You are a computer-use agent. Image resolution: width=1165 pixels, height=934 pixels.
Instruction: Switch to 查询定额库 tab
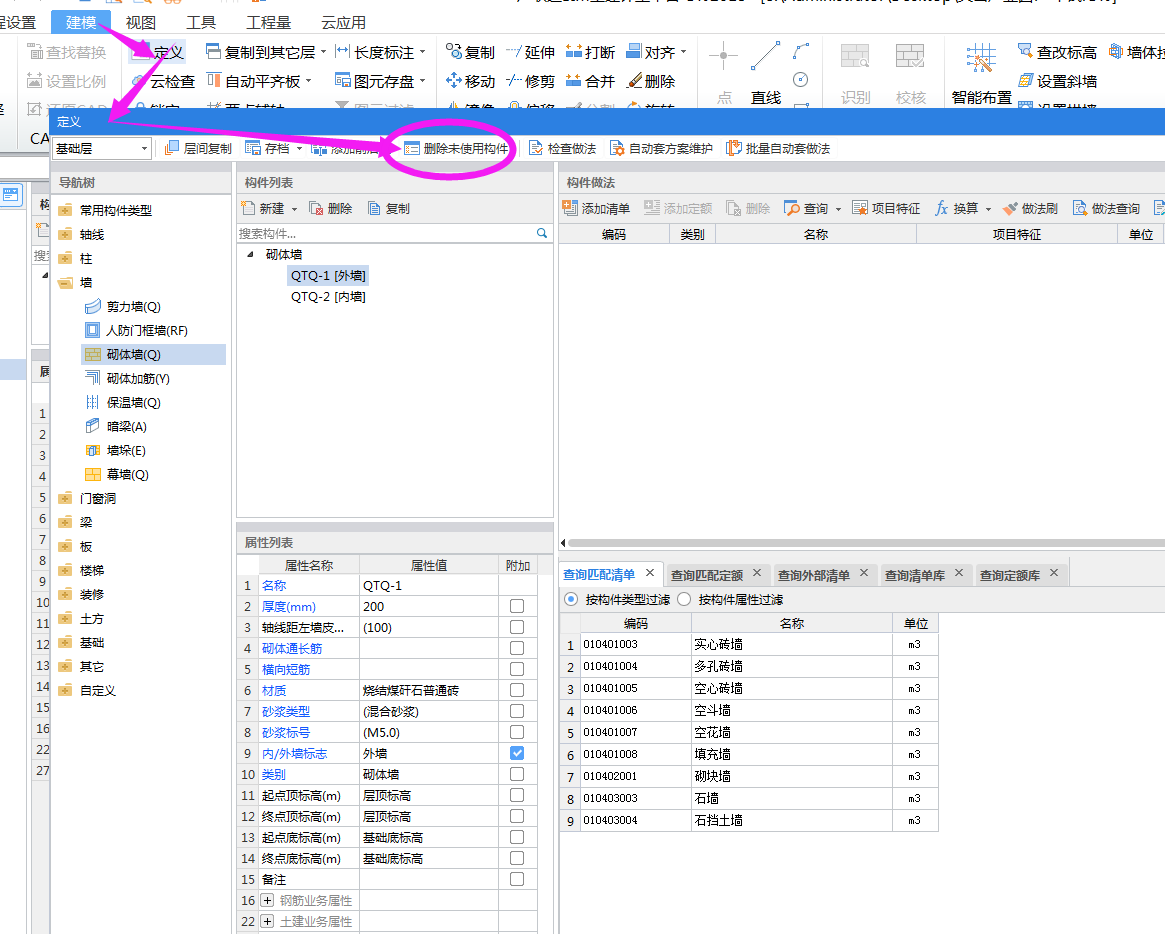1010,575
